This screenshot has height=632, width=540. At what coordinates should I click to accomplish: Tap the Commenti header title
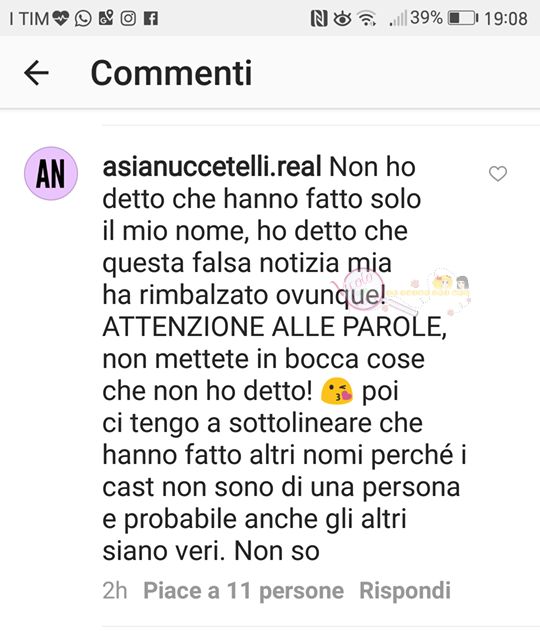(171, 73)
